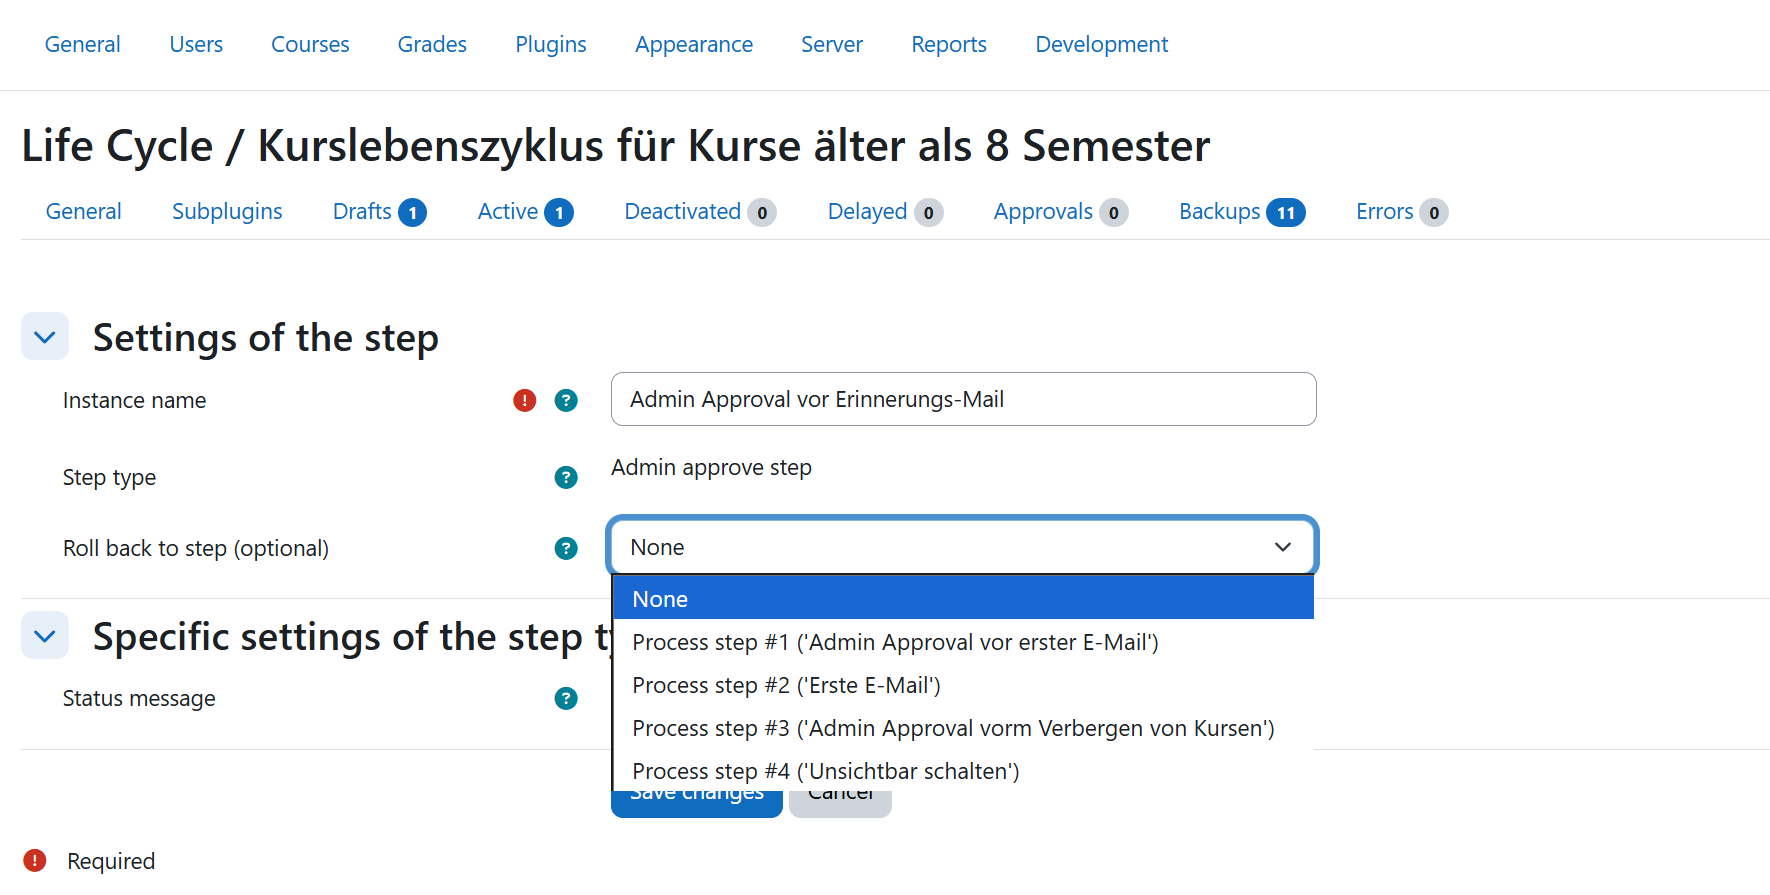This screenshot has width=1770, height=895.
Task: Close the Roll back to step dropdown
Action: coord(1282,547)
